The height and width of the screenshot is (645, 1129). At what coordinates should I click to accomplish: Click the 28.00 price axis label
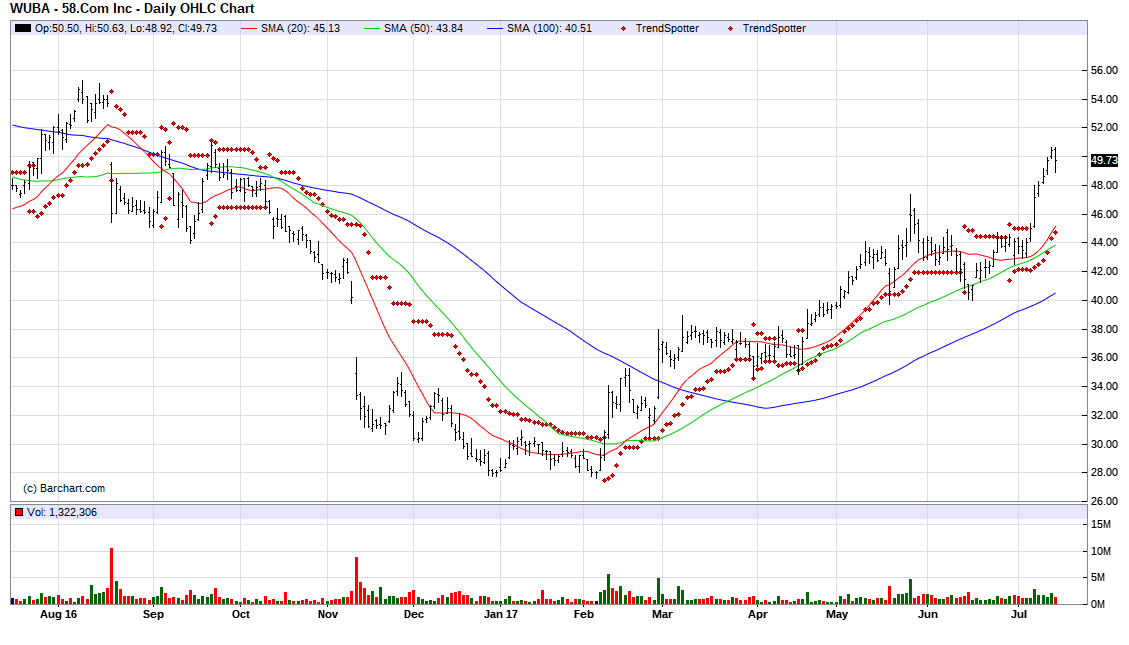point(1105,473)
